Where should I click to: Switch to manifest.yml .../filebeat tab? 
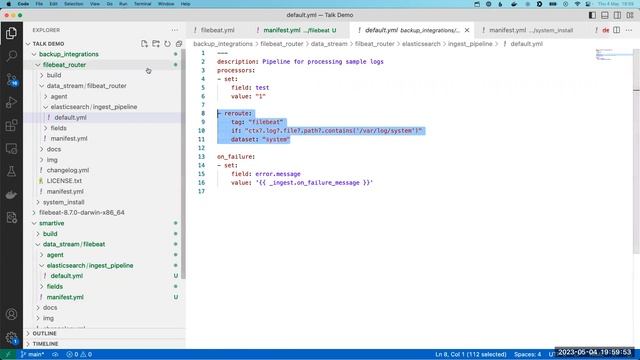(300, 30)
